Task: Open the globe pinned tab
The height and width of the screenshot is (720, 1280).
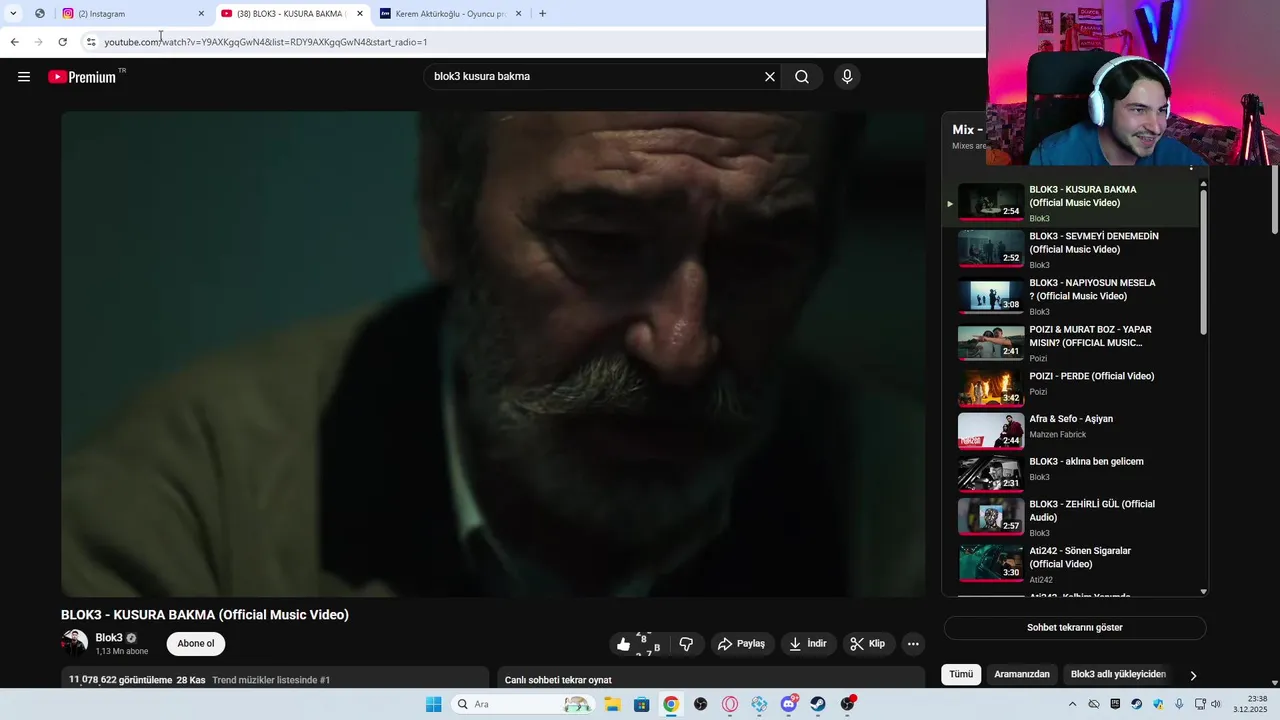Action: click(x=40, y=14)
